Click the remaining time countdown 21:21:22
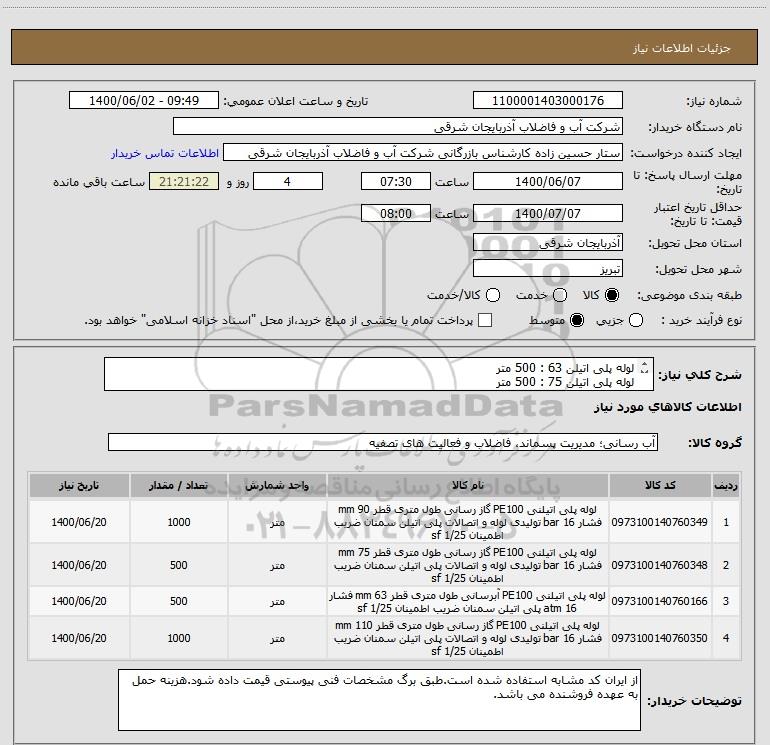The image size is (770, 745). (184, 182)
